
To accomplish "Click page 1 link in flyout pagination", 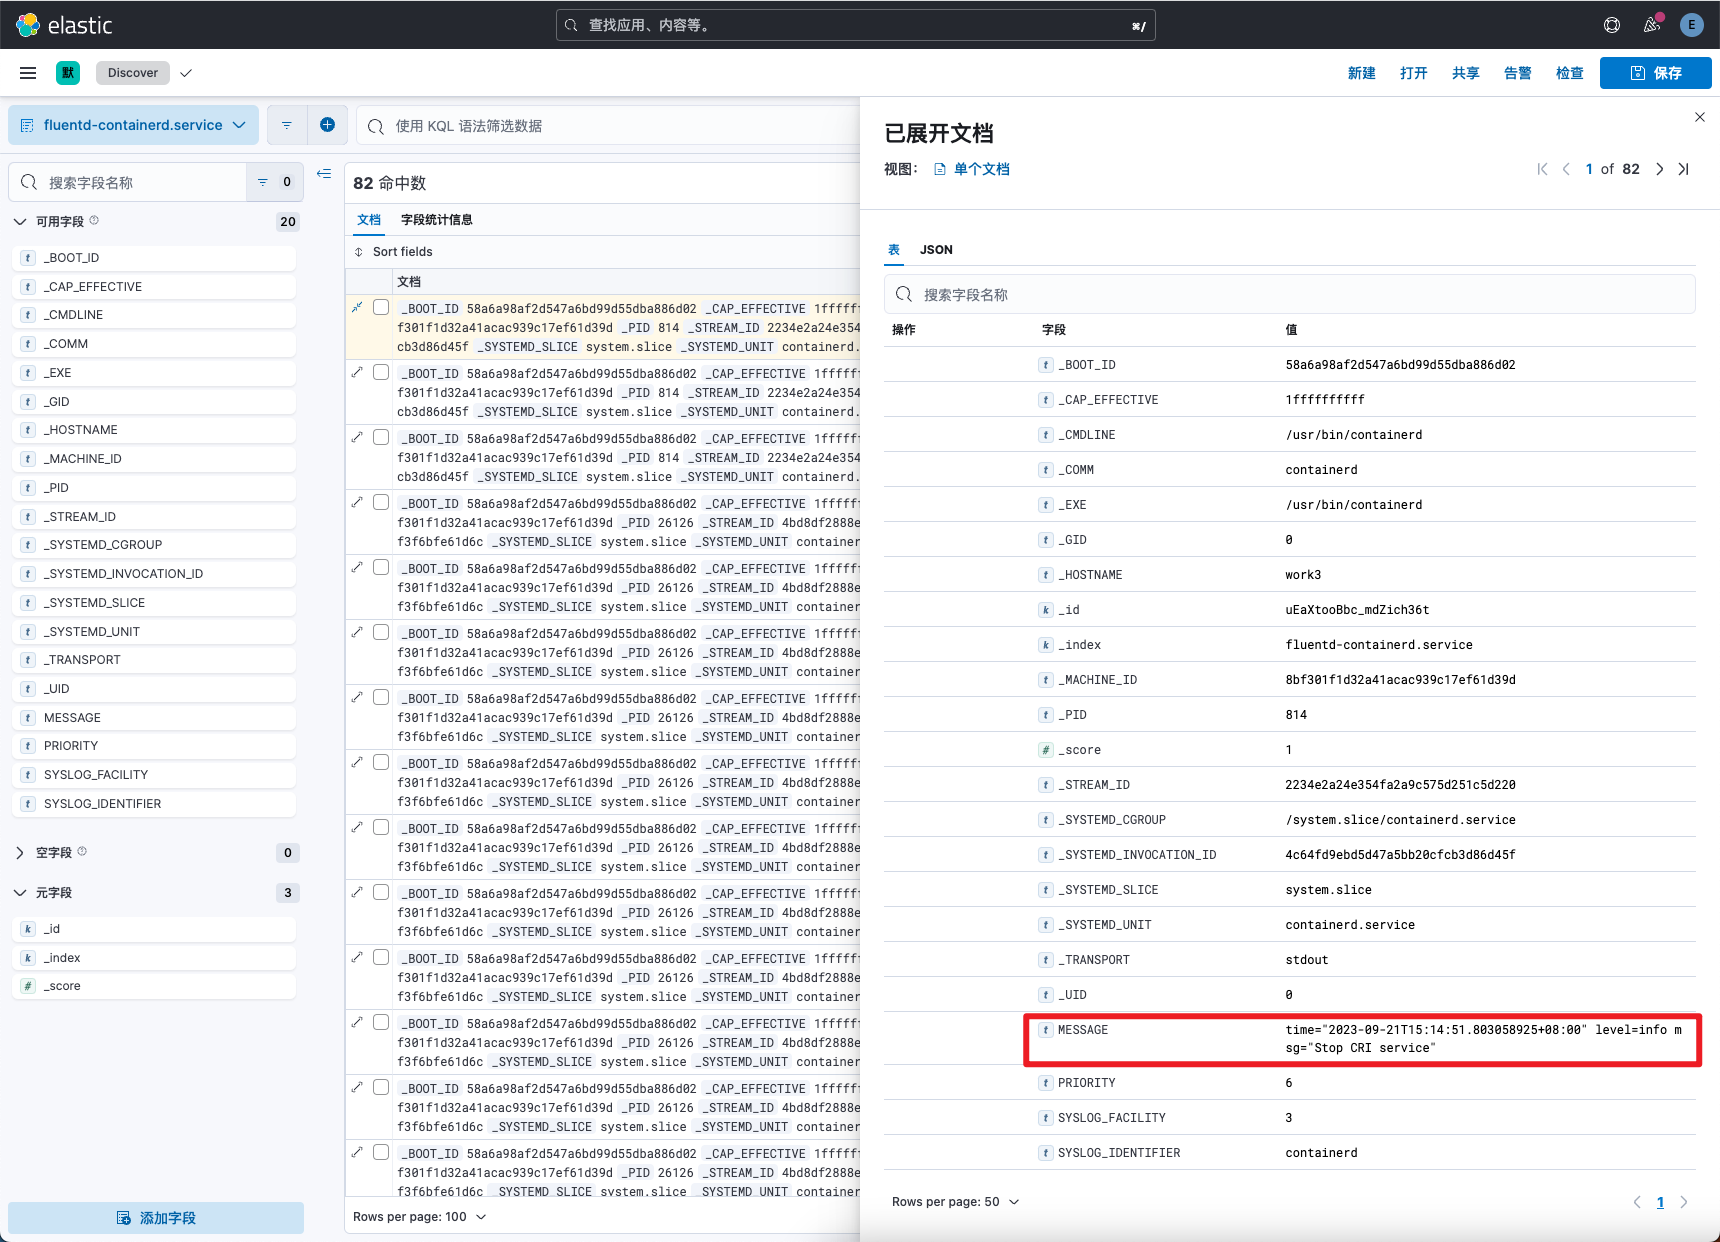I will tap(1660, 1202).
